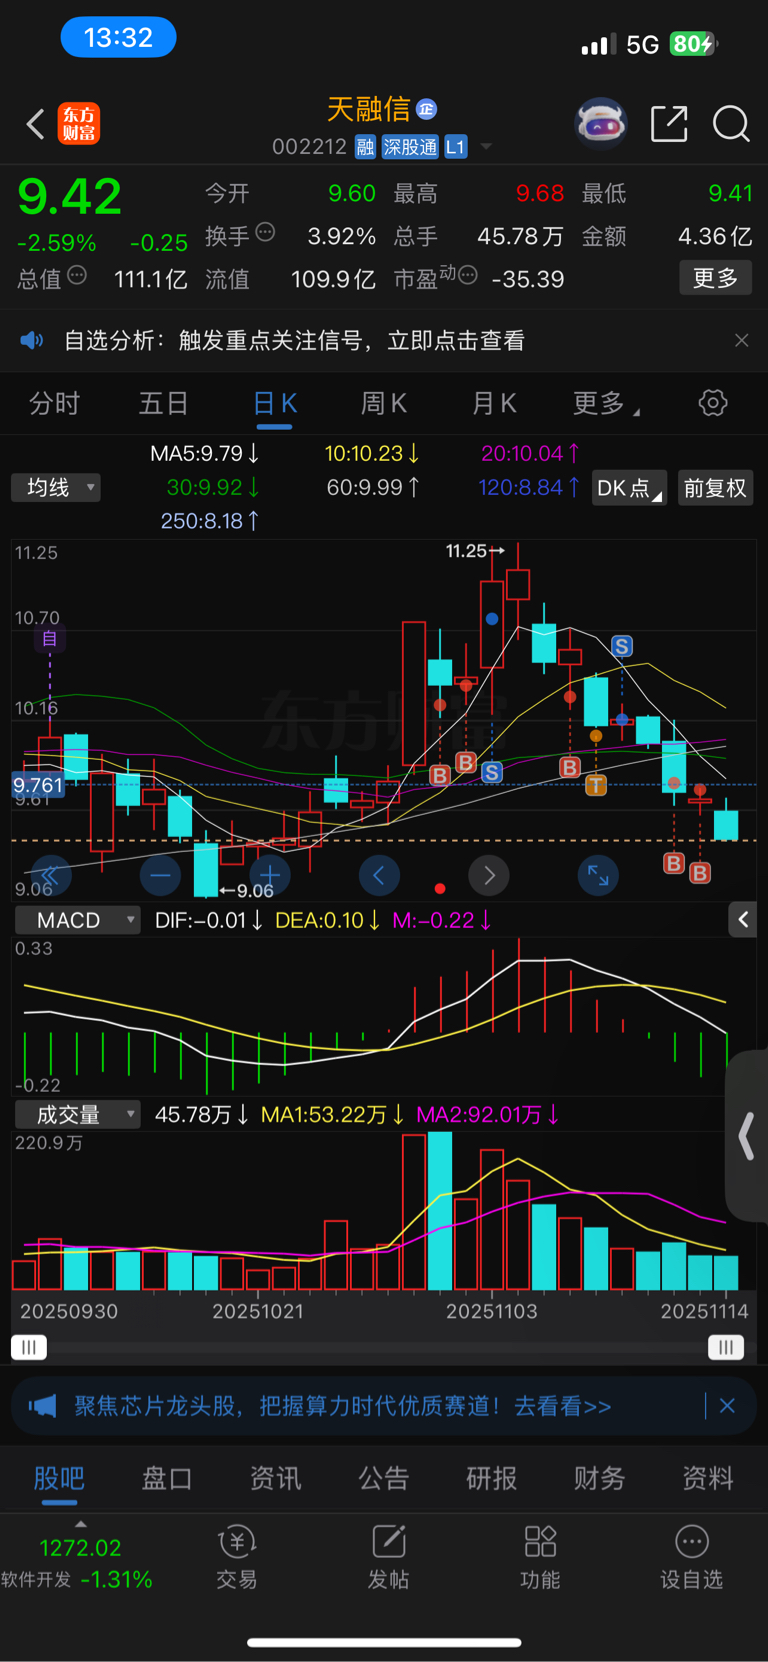
Task: Open the 资料 tab
Action: click(x=708, y=1478)
